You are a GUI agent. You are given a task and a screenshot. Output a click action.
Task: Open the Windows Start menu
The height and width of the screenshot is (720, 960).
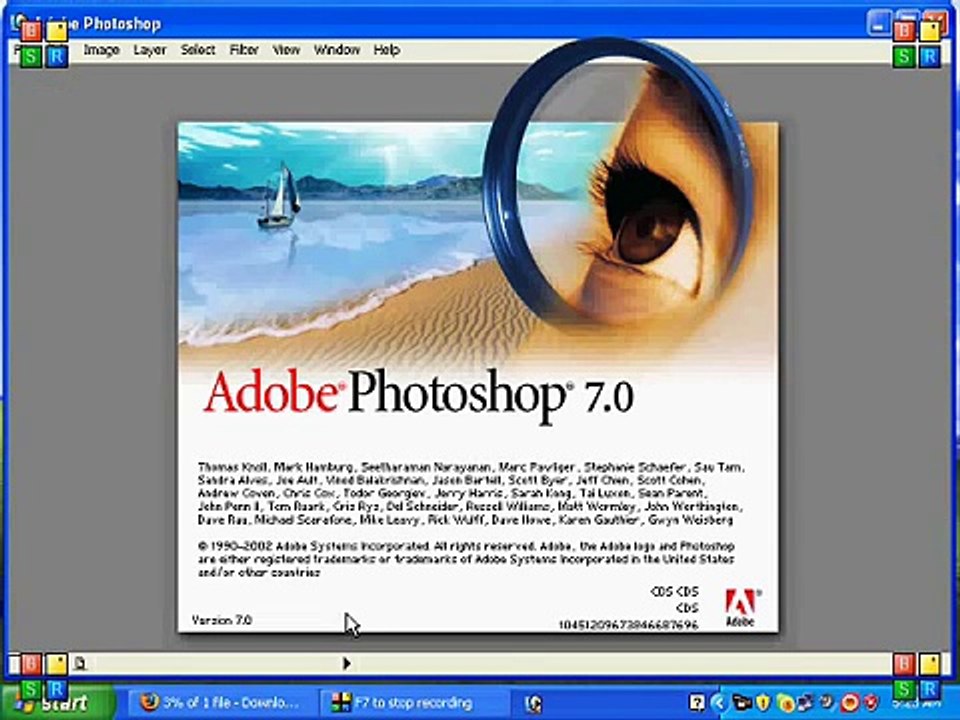coord(59,703)
